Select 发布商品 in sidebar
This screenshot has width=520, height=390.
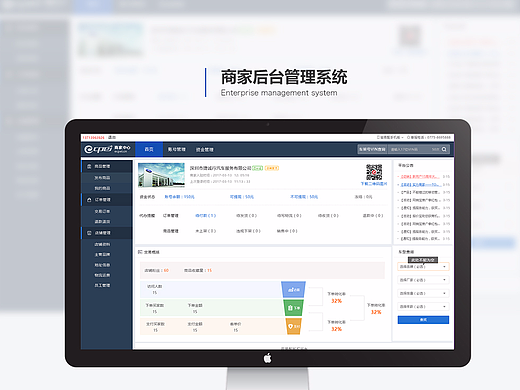coord(102,178)
